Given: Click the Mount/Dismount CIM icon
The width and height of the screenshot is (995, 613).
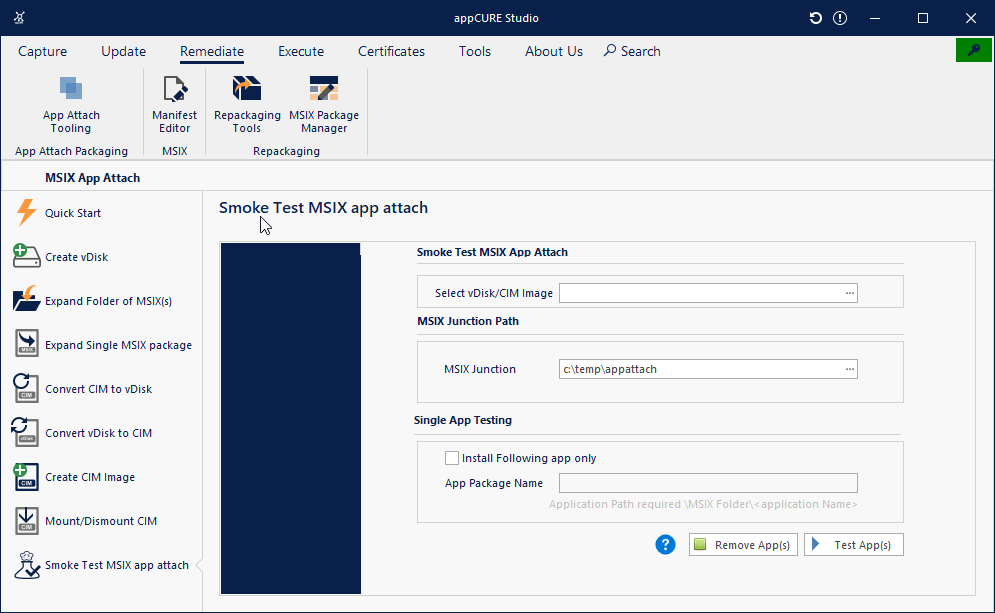Looking at the screenshot, I should (x=26, y=520).
